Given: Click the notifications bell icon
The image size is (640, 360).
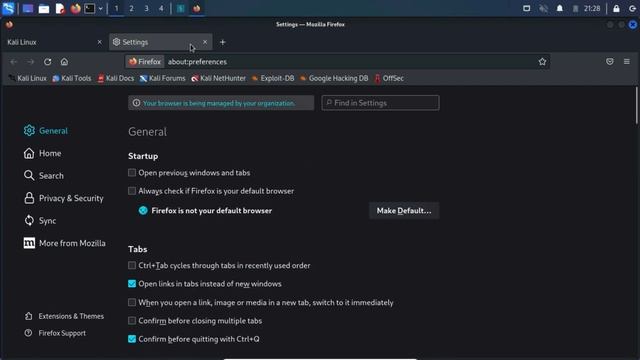Looking at the screenshot, I should tap(560, 8).
